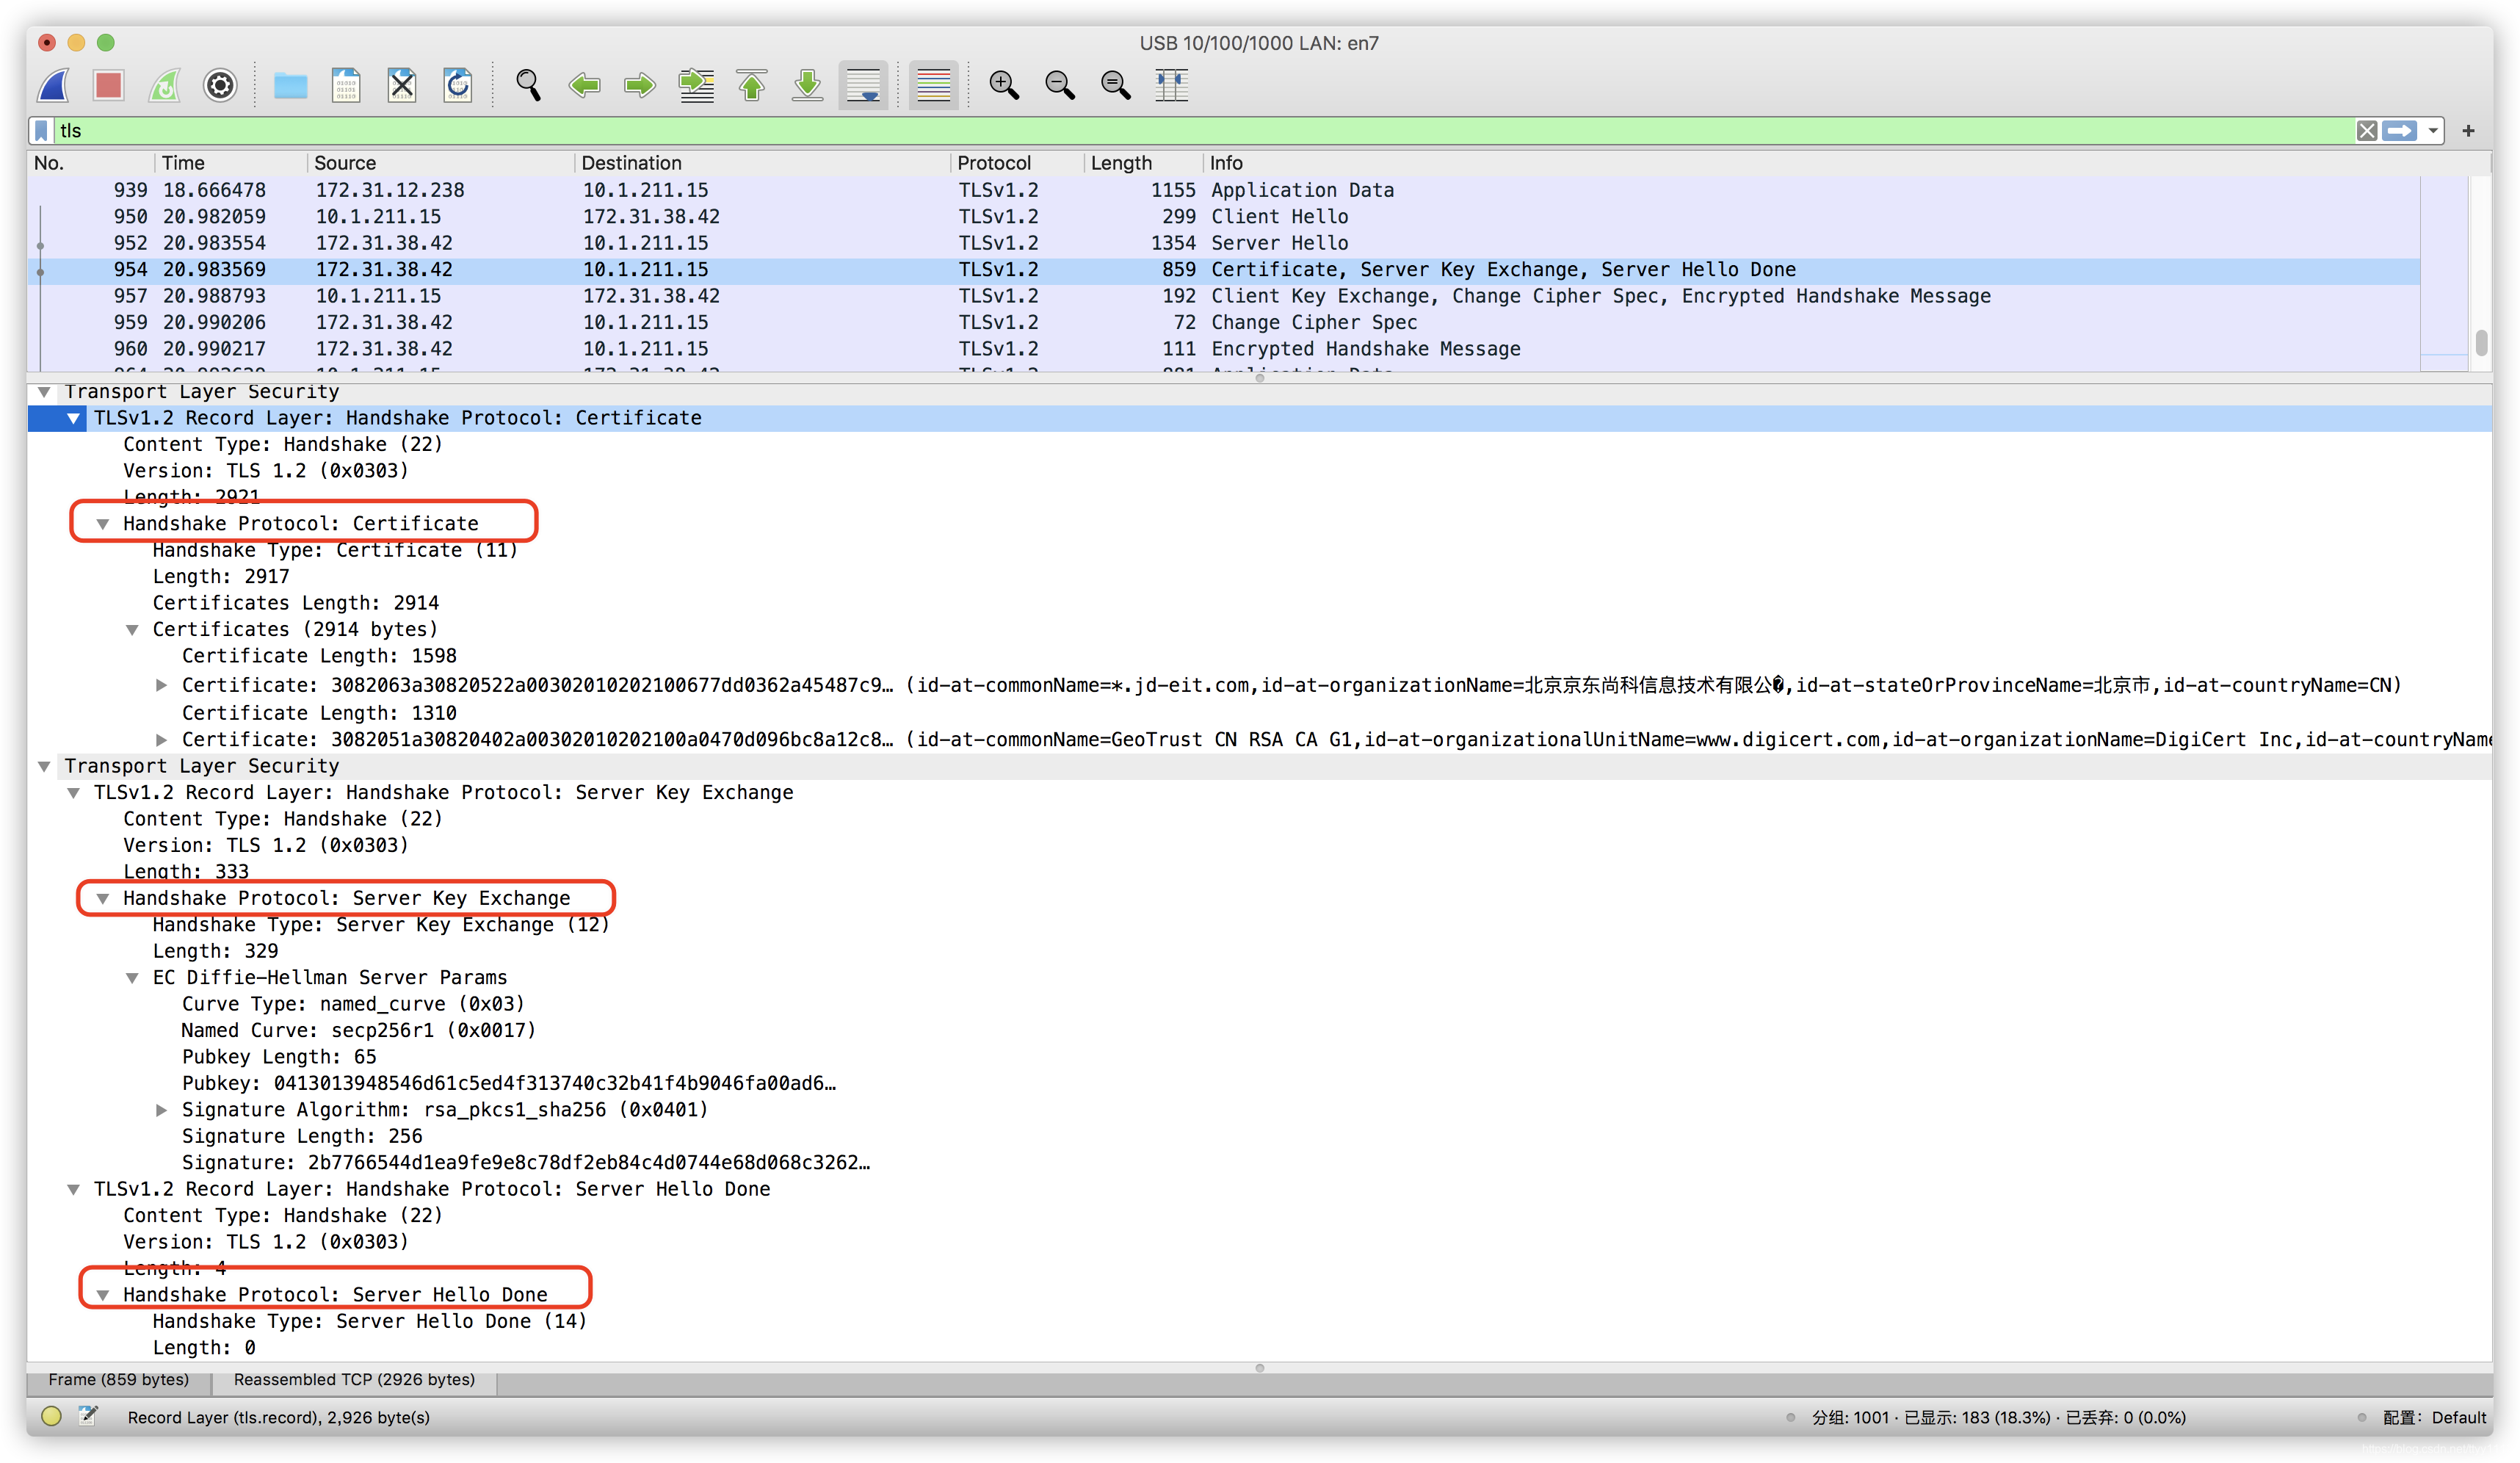The width and height of the screenshot is (2520, 1463).
Task: Reload this capture file
Action: [x=458, y=85]
